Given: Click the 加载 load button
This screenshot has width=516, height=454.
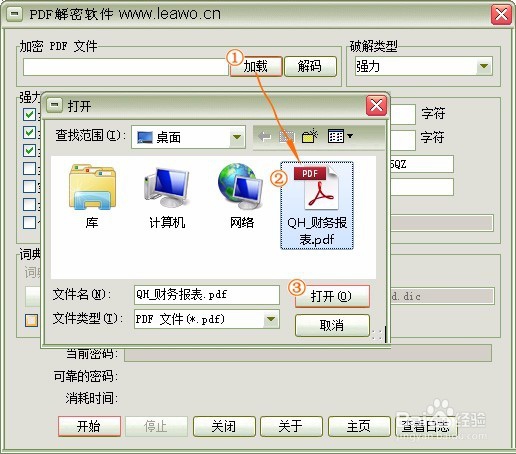Looking at the screenshot, I should (x=256, y=66).
